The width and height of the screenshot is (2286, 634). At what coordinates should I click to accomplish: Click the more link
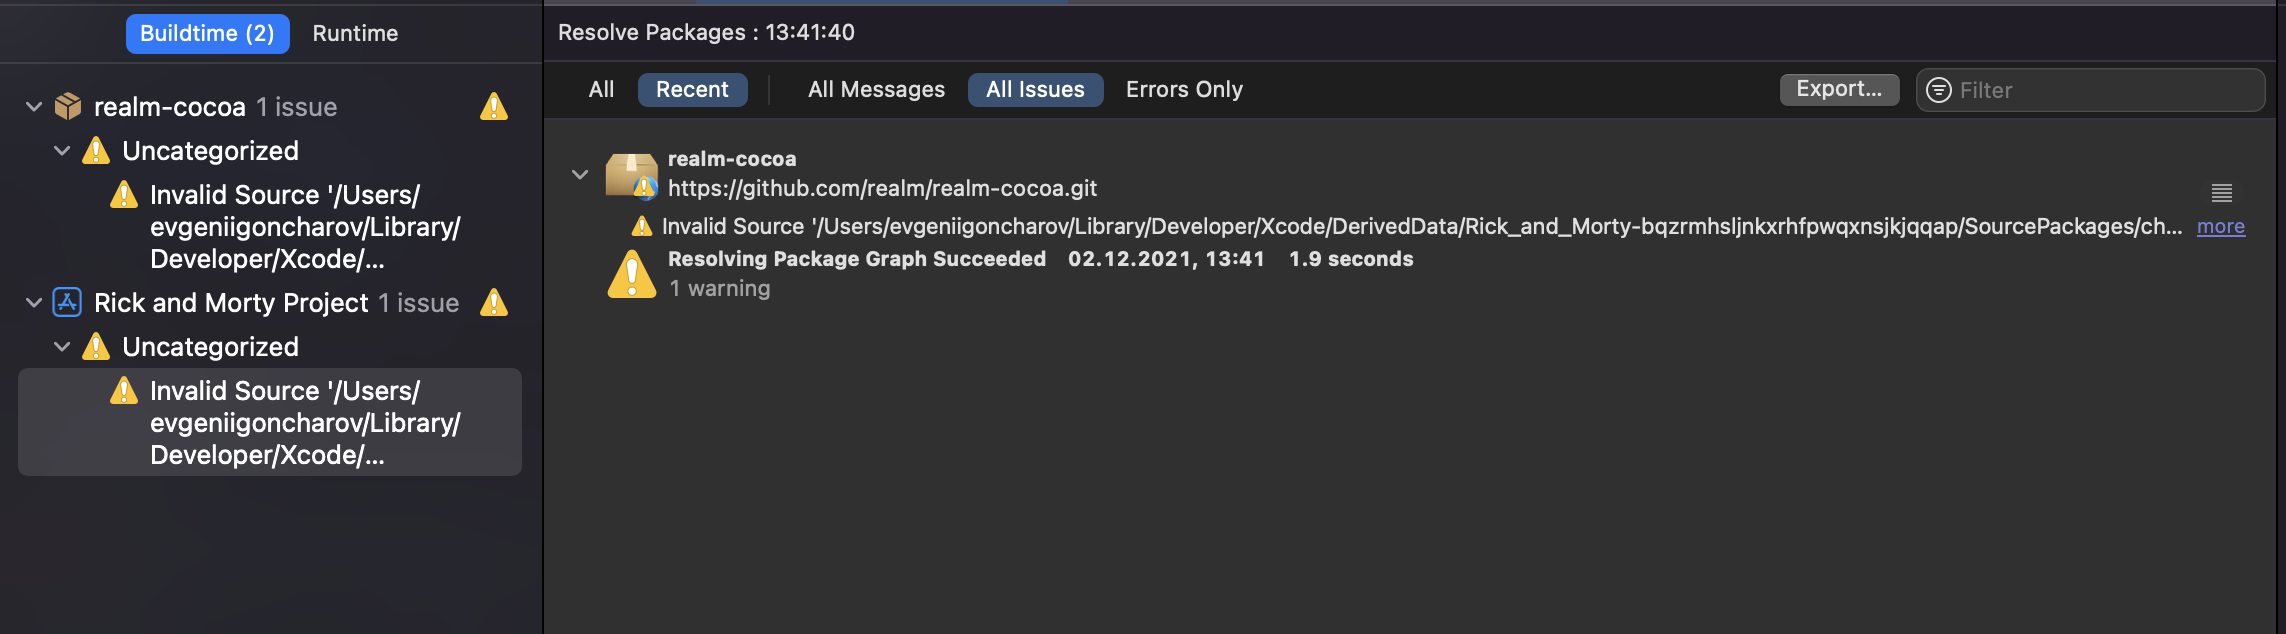(x=2221, y=227)
